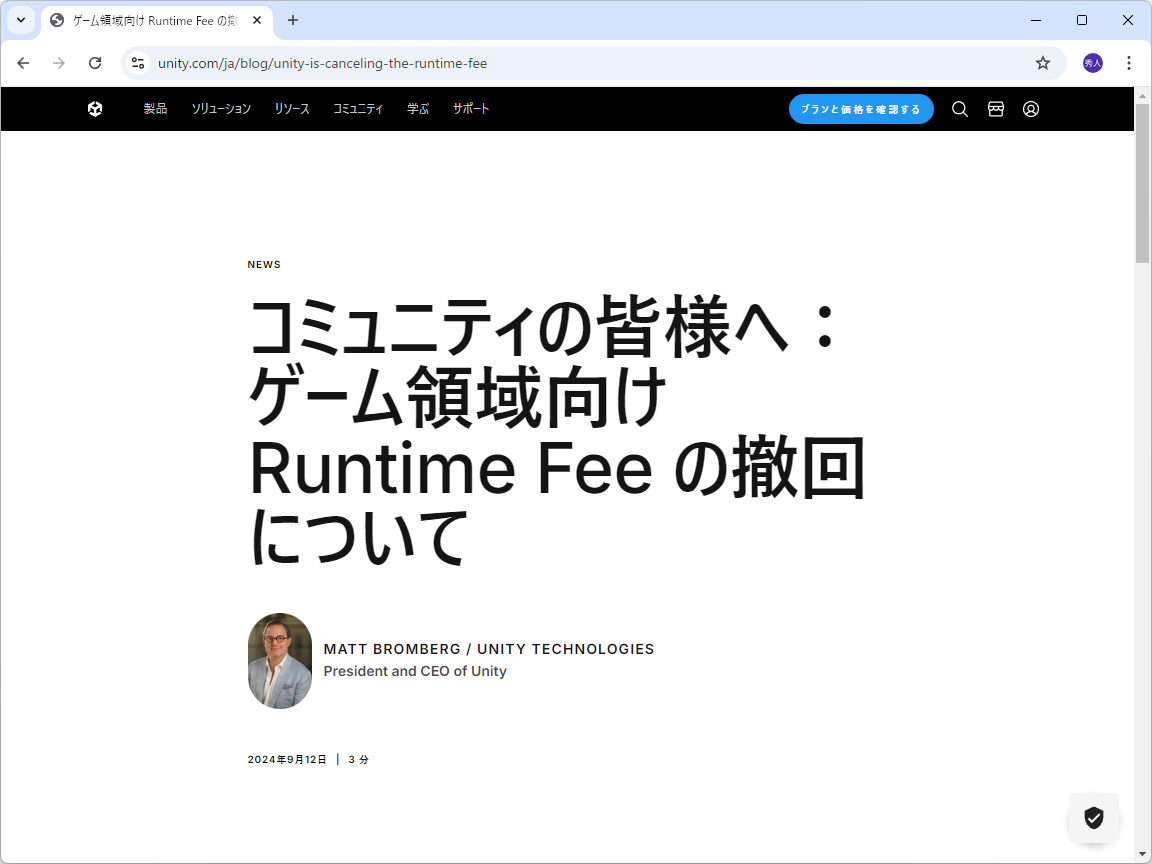The height and width of the screenshot is (864, 1152).
Task: Open a new tab with the plus icon
Action: (x=291, y=20)
